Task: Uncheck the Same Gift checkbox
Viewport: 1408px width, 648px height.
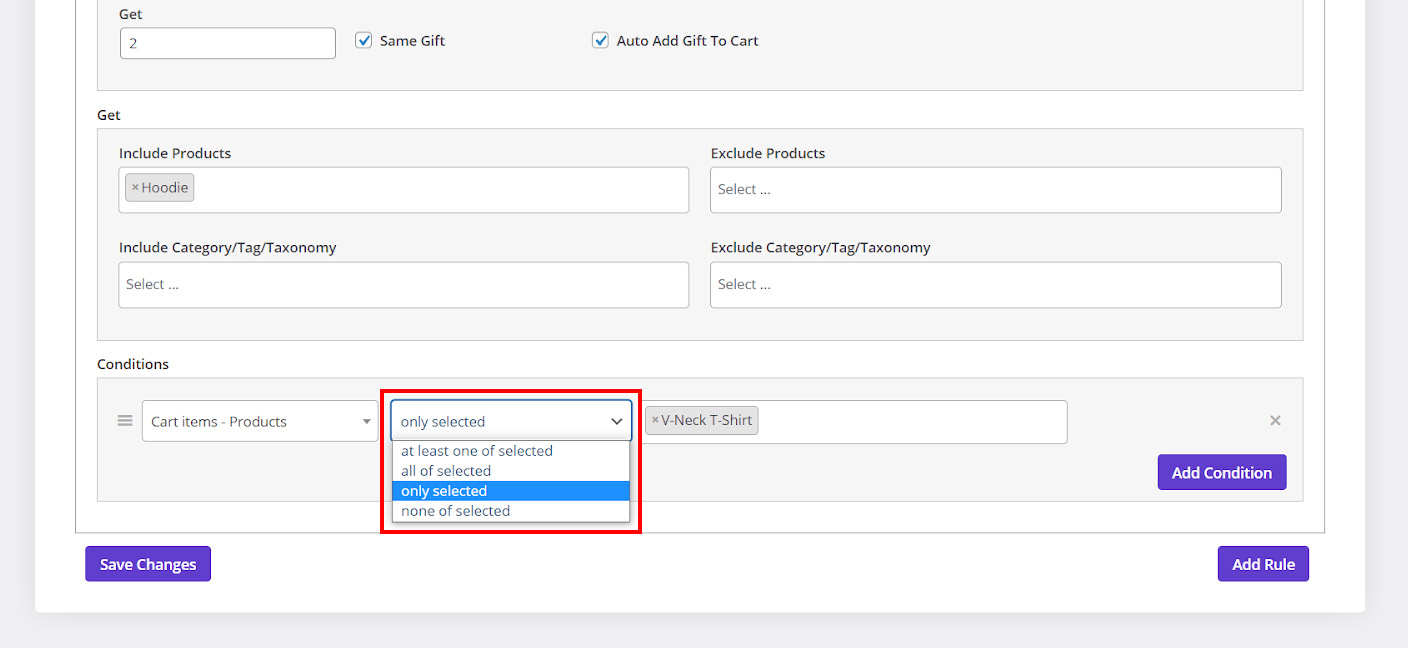Action: pos(364,41)
